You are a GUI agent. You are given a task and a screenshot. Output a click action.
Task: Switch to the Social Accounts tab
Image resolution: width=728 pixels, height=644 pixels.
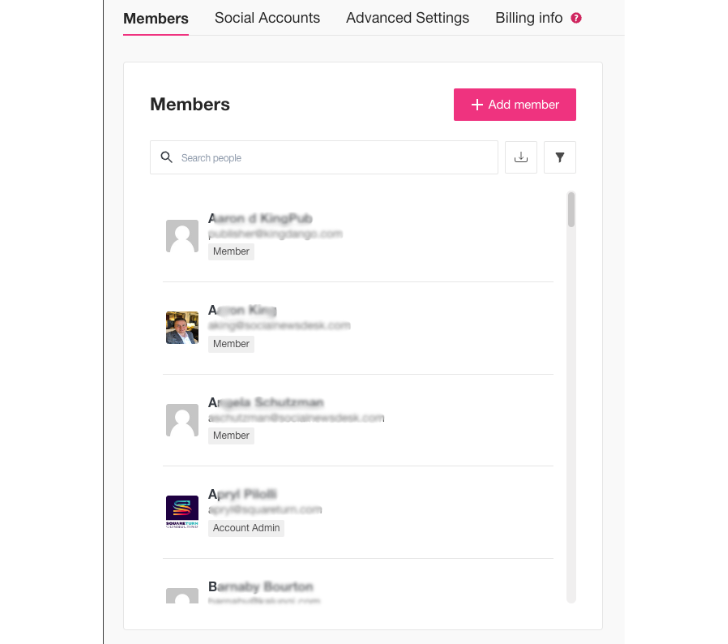point(267,18)
